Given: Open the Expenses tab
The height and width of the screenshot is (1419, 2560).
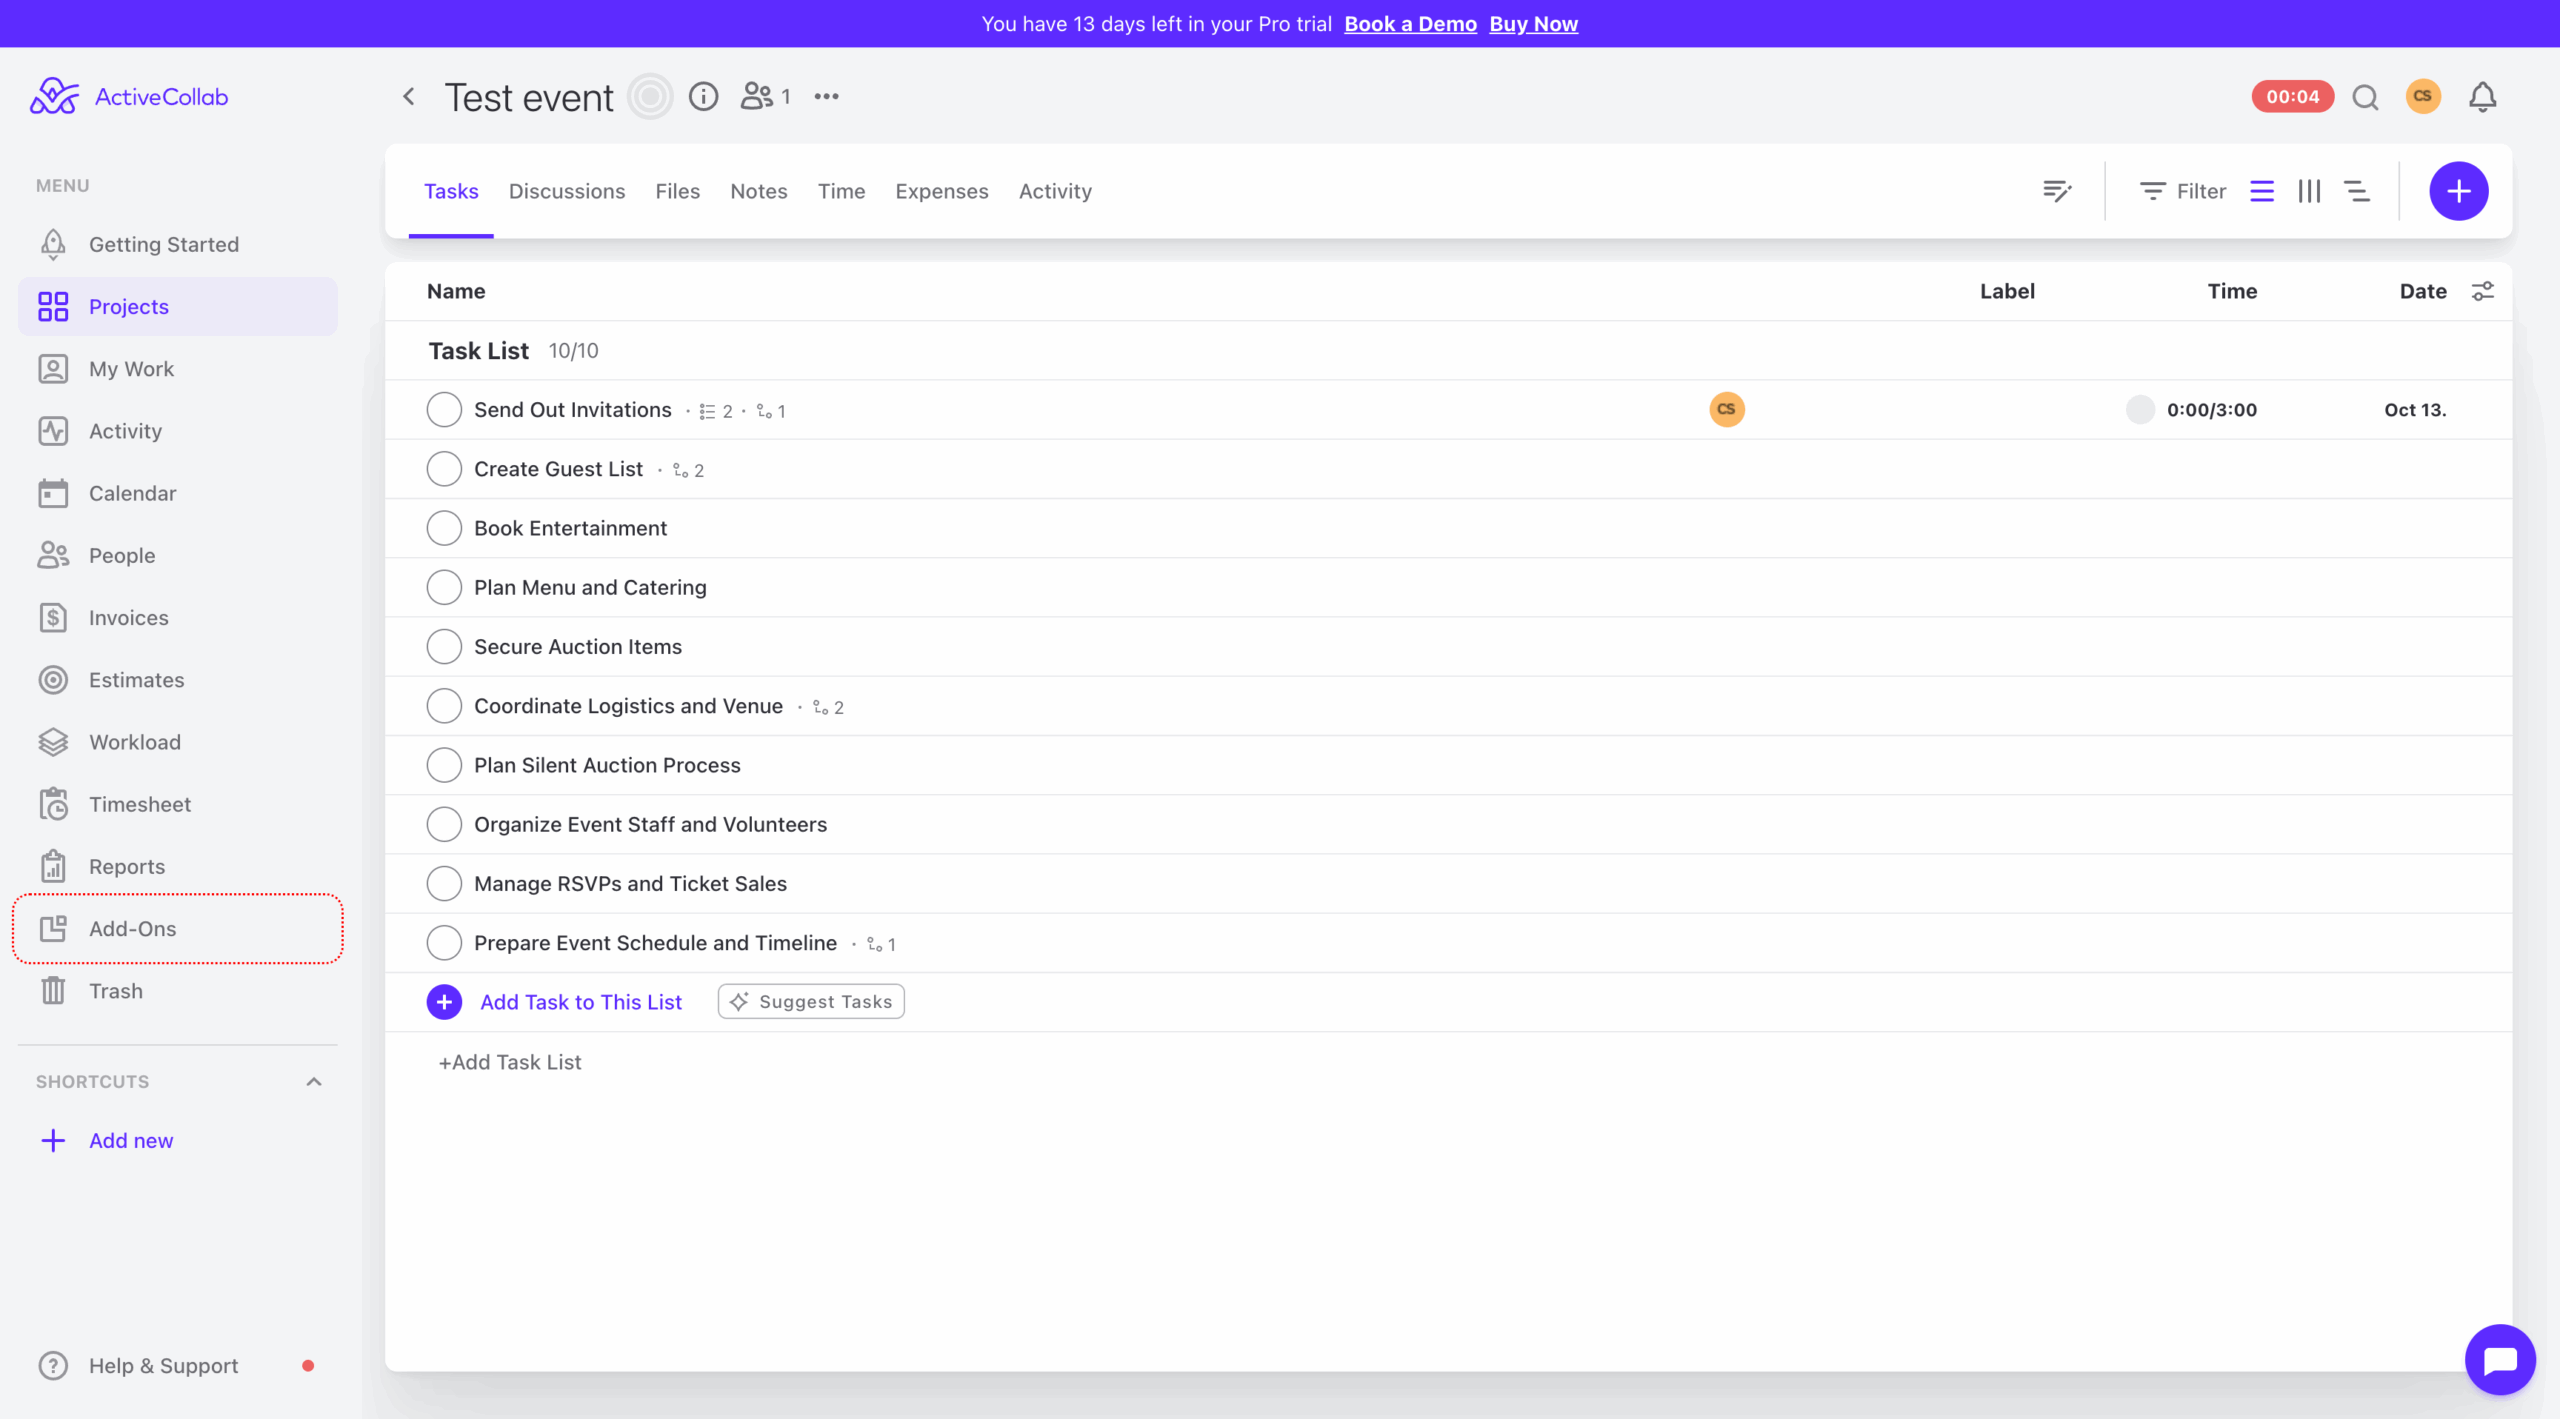Looking at the screenshot, I should (x=941, y=191).
